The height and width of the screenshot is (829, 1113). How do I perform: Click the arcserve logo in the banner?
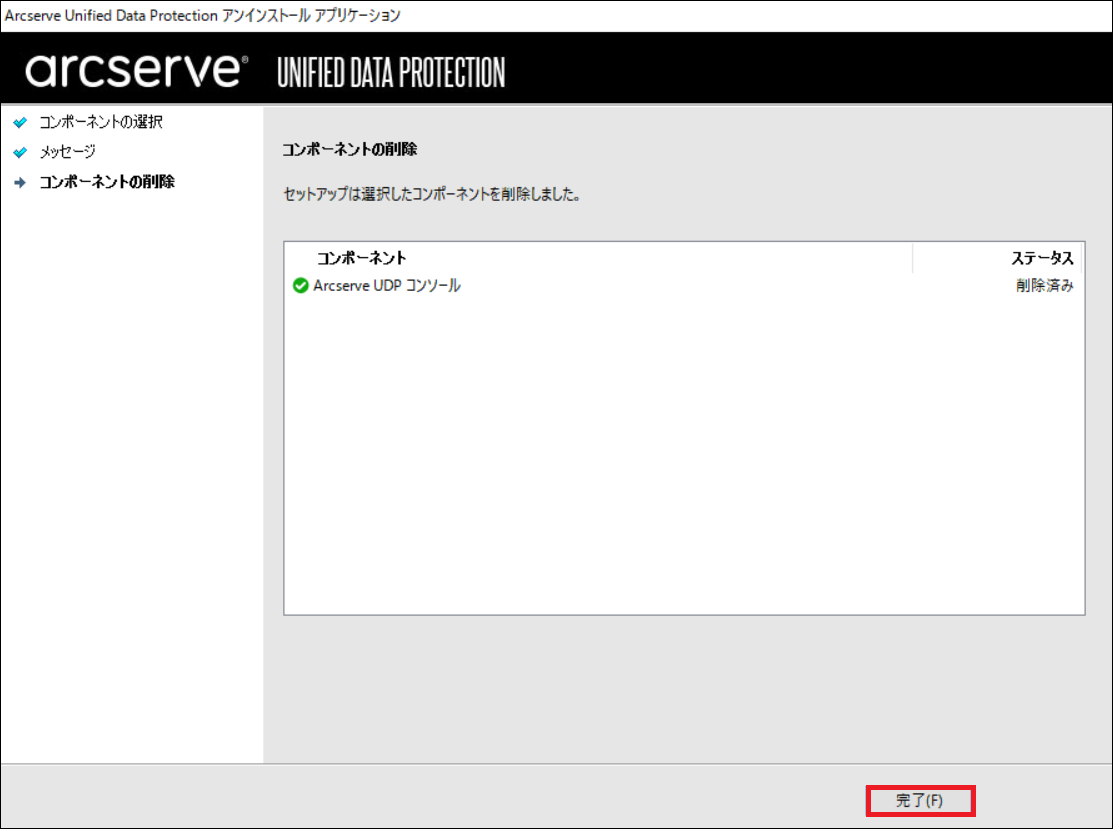[136, 70]
